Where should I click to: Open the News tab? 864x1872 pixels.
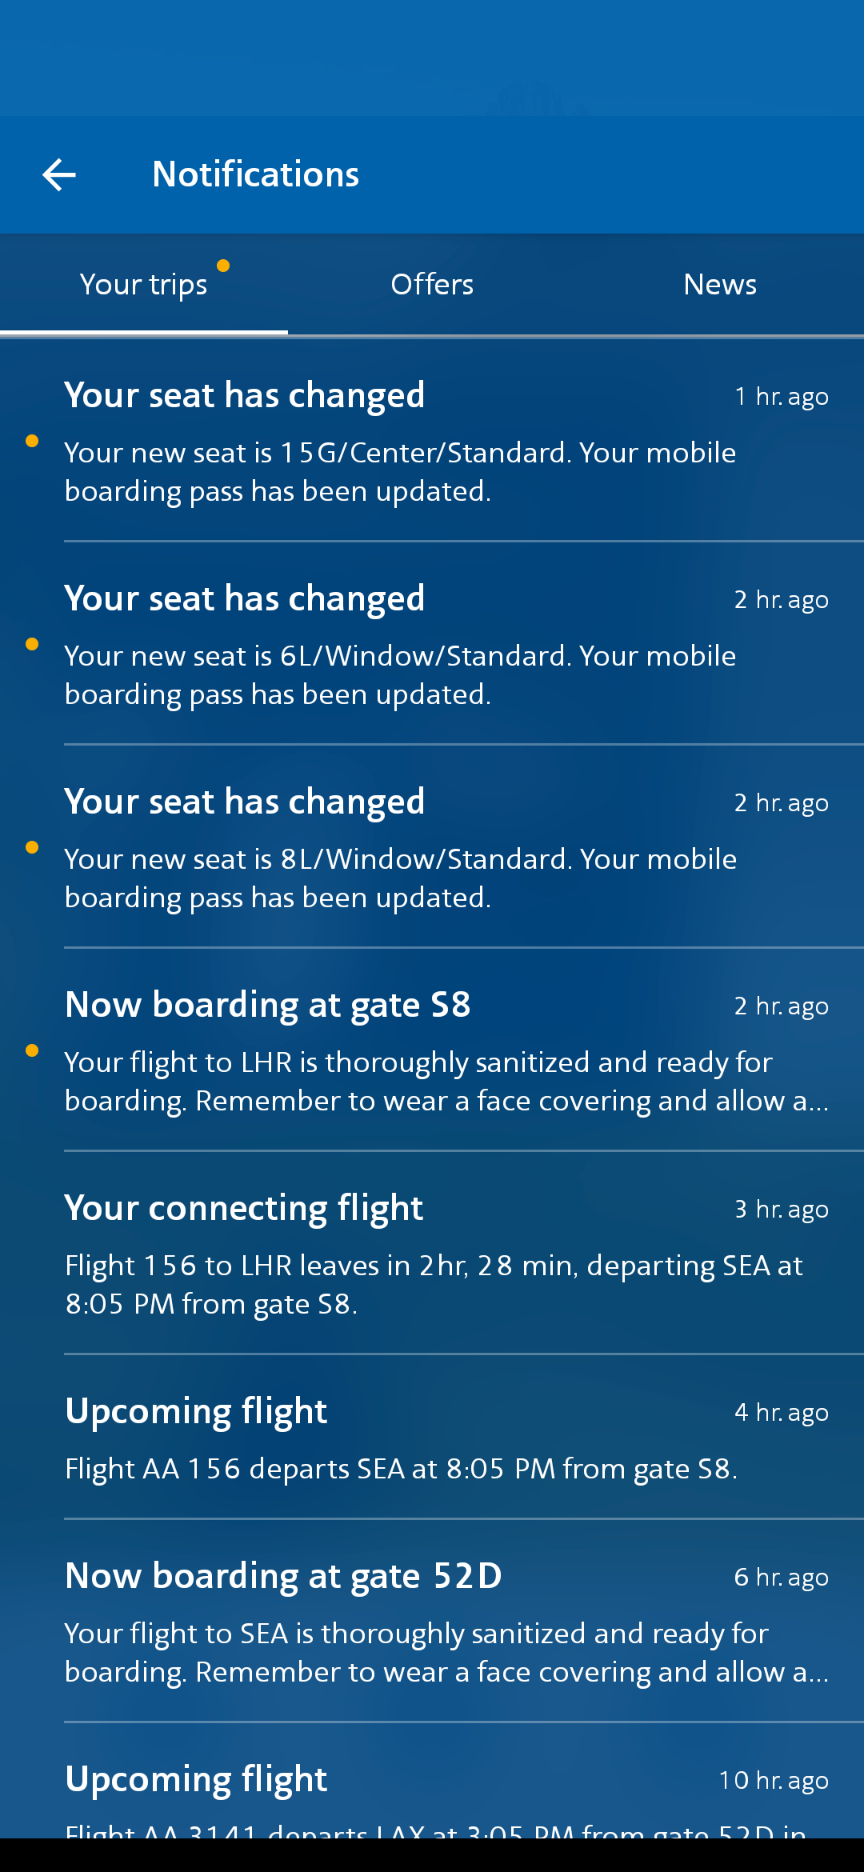pyautogui.click(x=720, y=284)
